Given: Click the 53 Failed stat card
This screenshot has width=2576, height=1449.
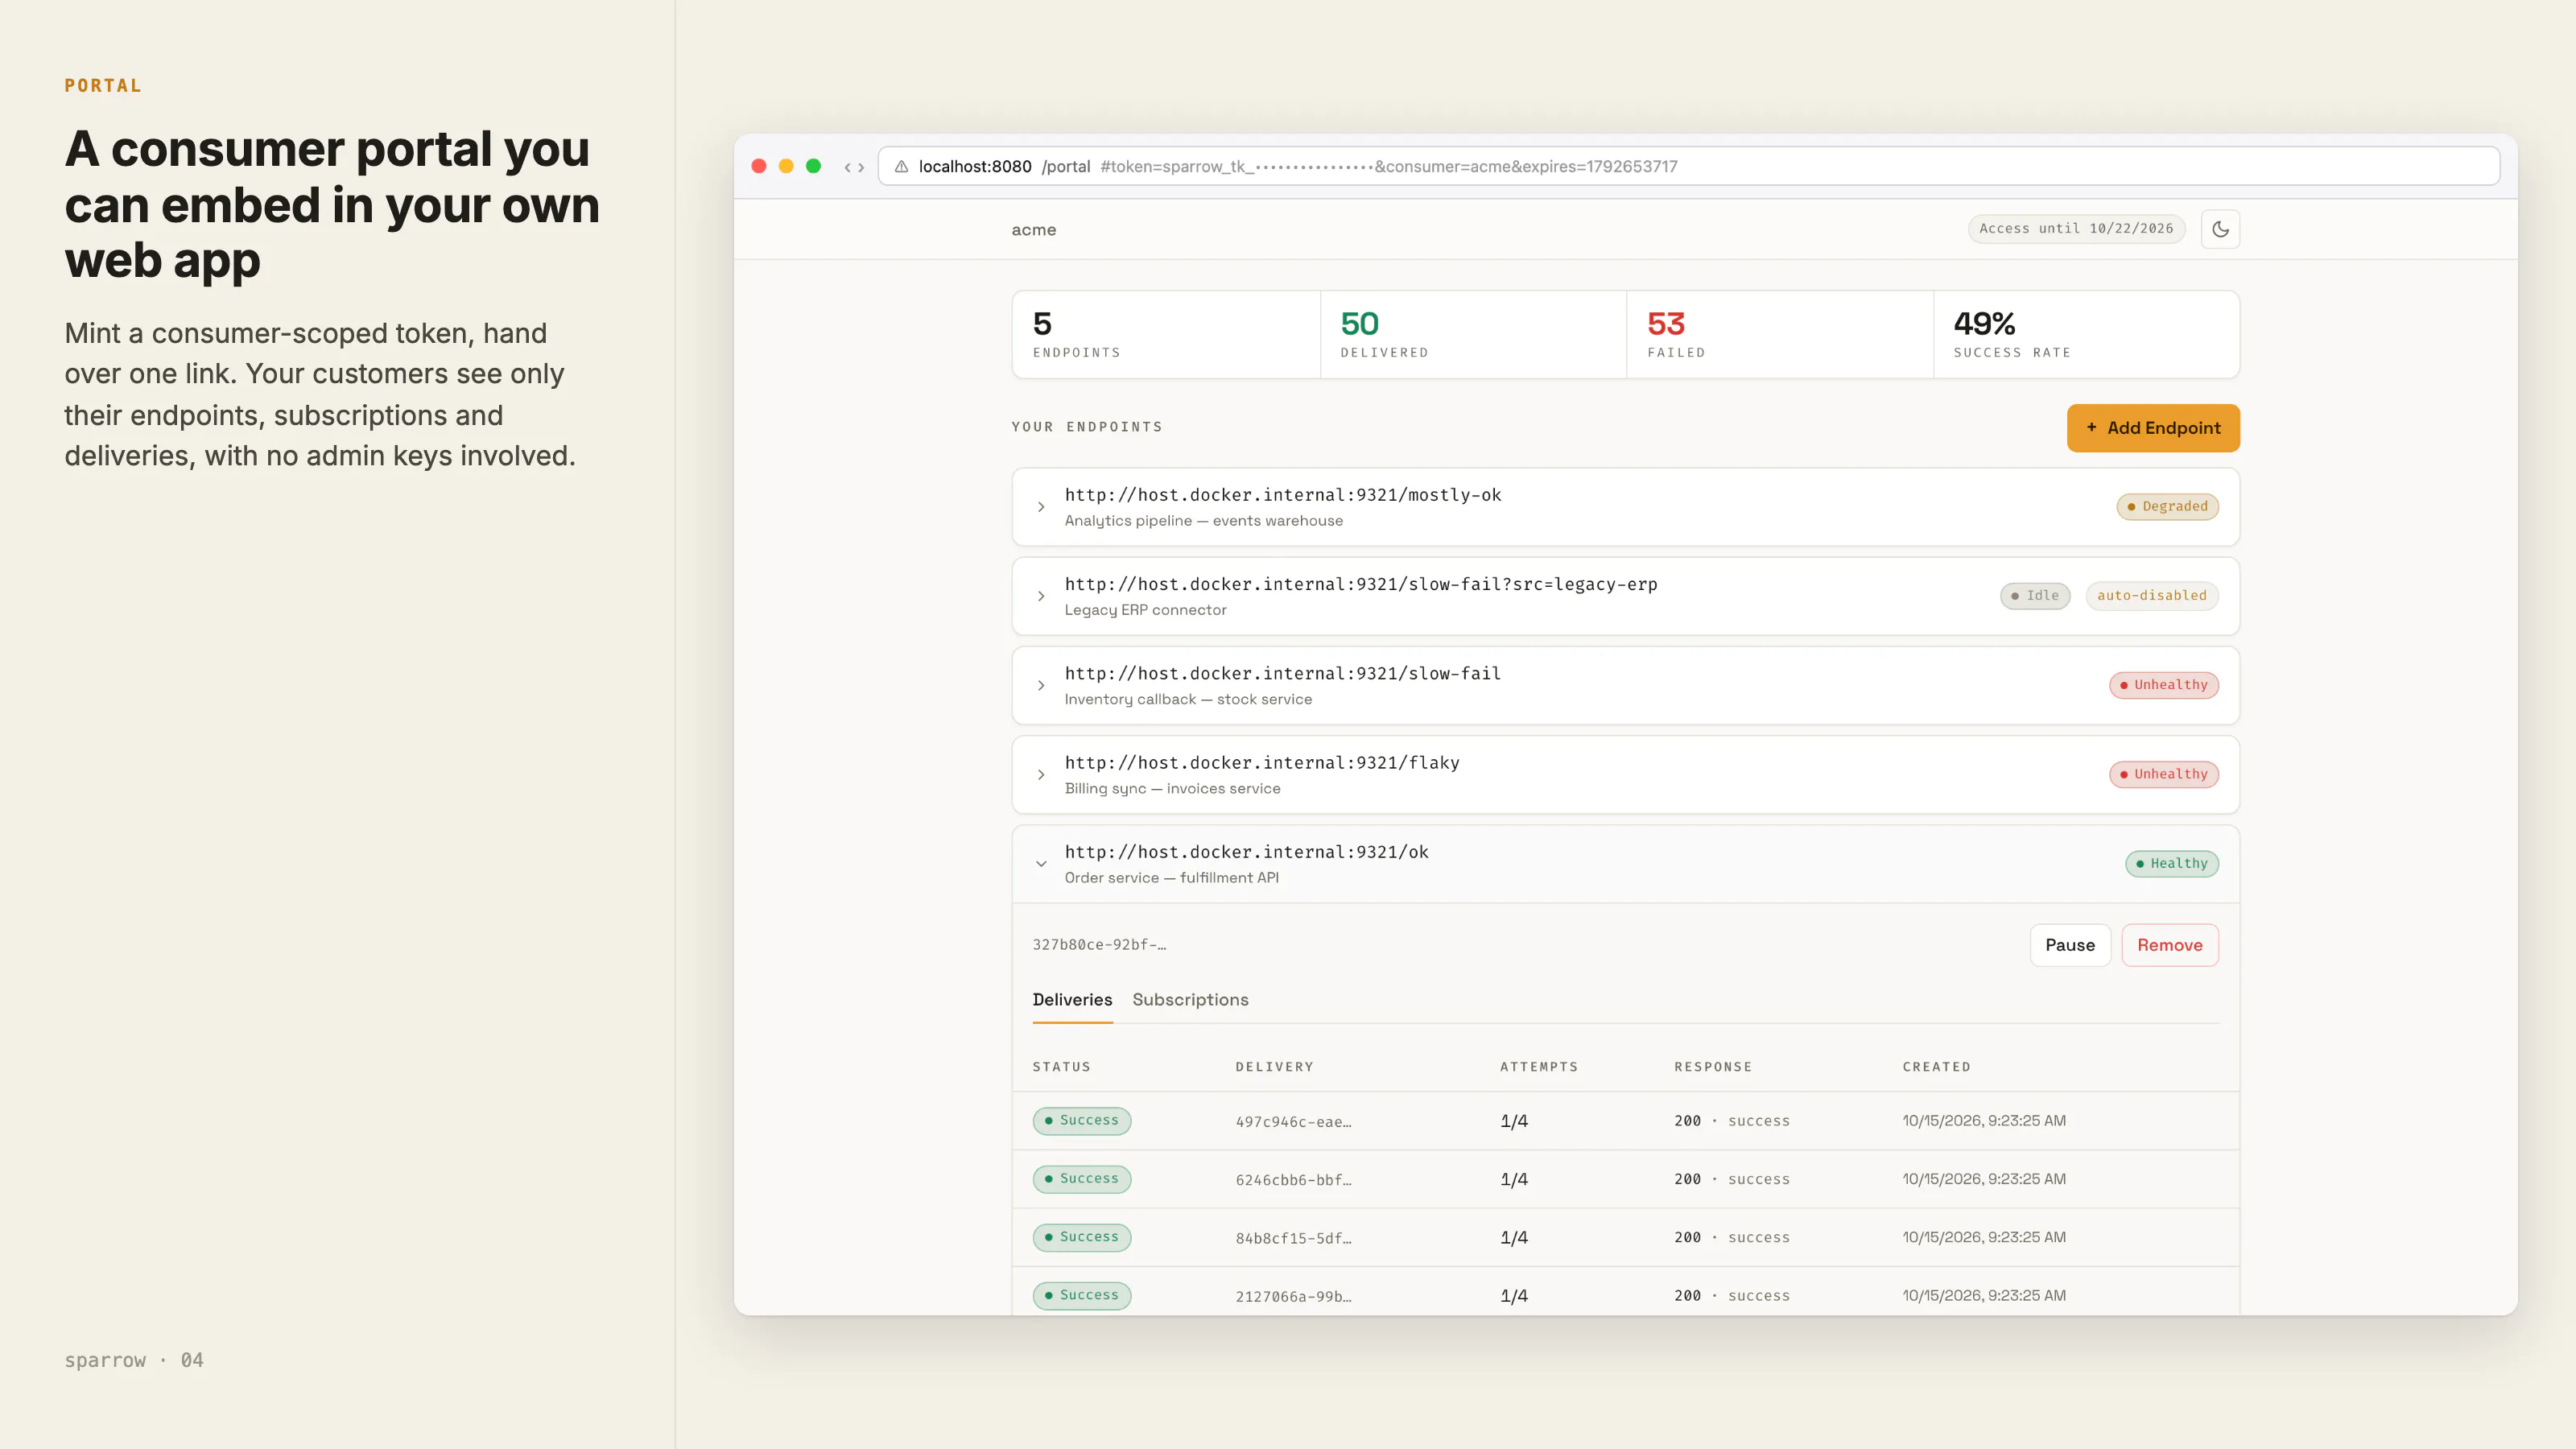Looking at the screenshot, I should (x=1780, y=335).
